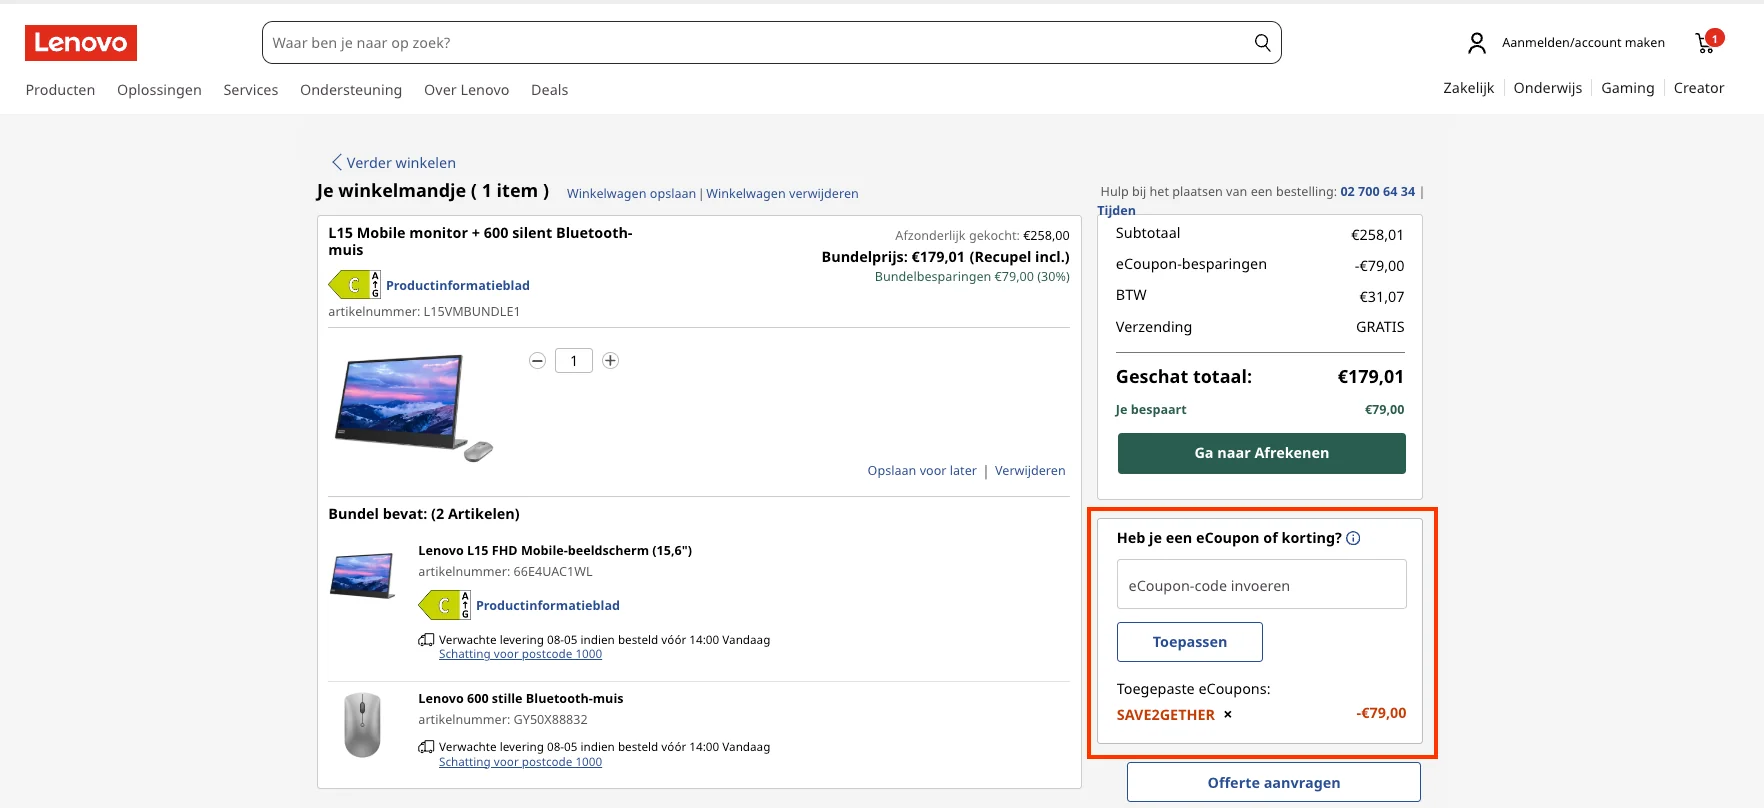Click Ga naar Afrekenen button
This screenshot has height=808, width=1764.
[1261, 453]
